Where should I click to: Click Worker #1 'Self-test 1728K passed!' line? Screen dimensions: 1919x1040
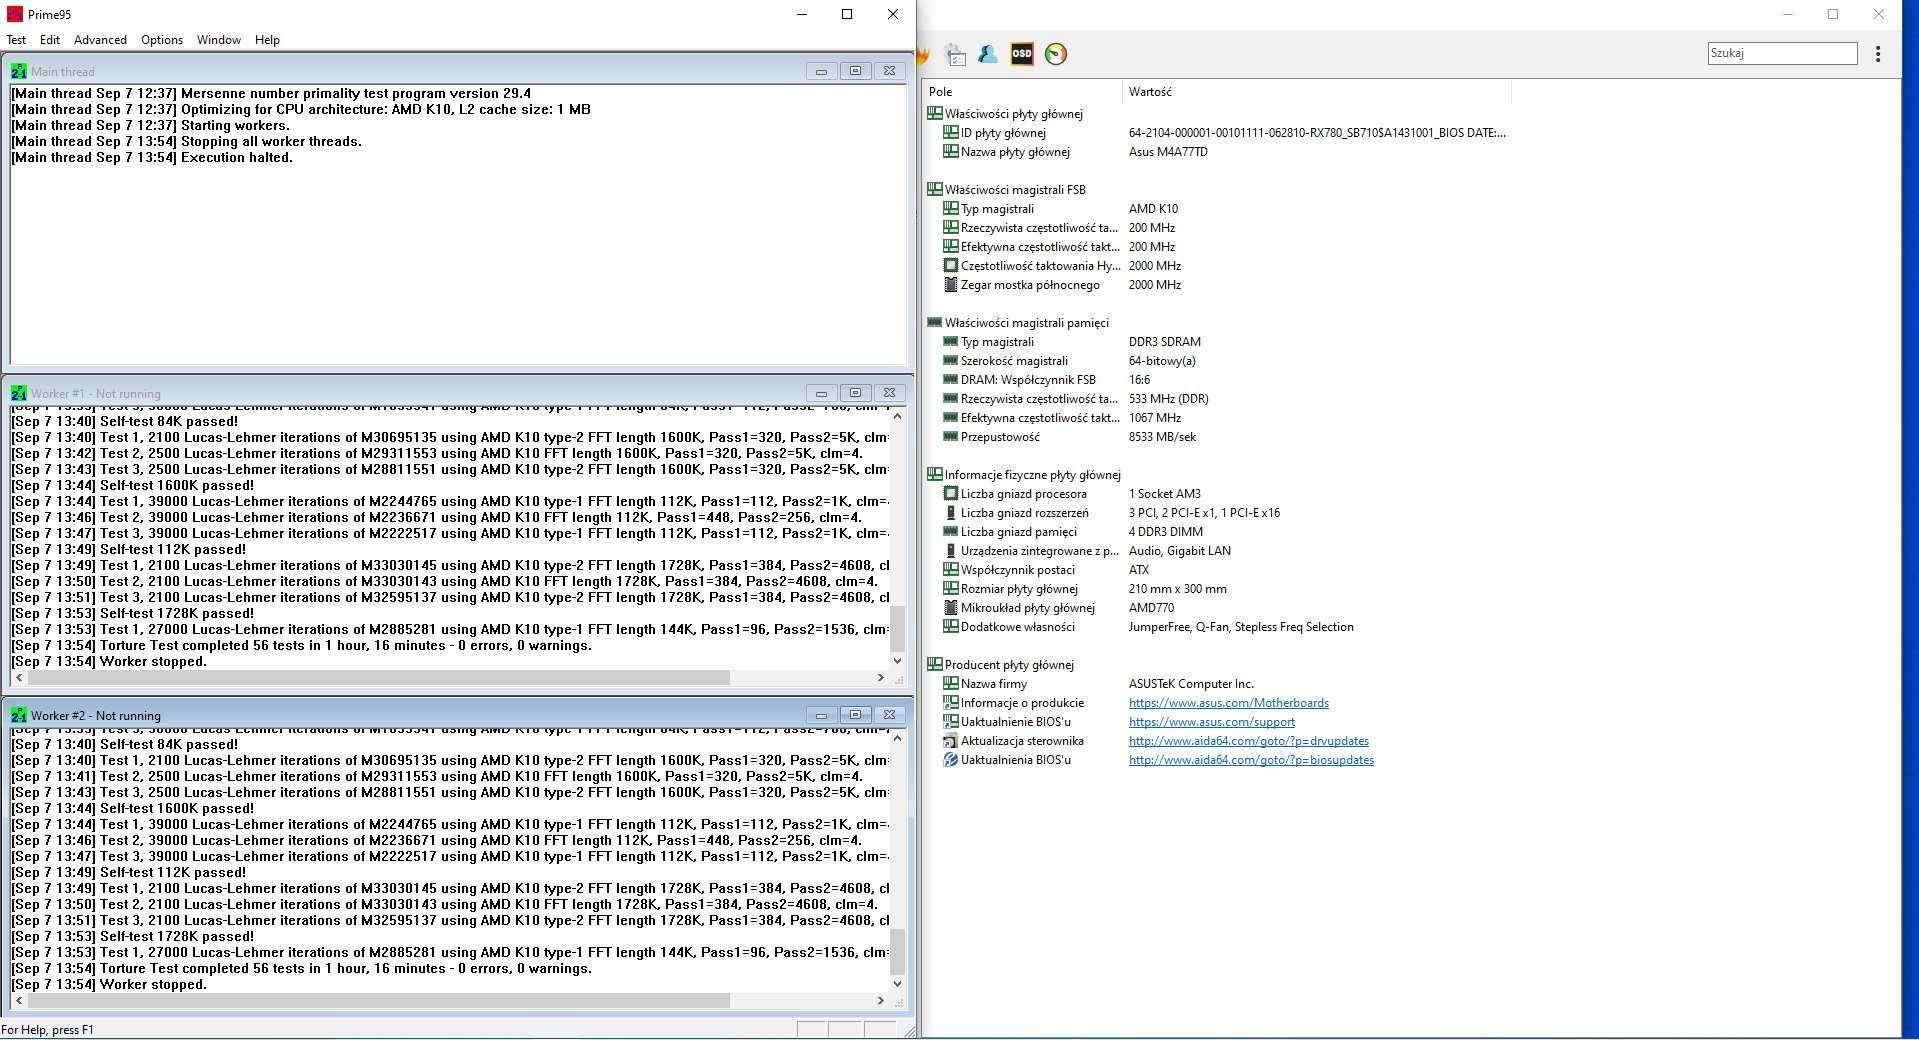(132, 614)
